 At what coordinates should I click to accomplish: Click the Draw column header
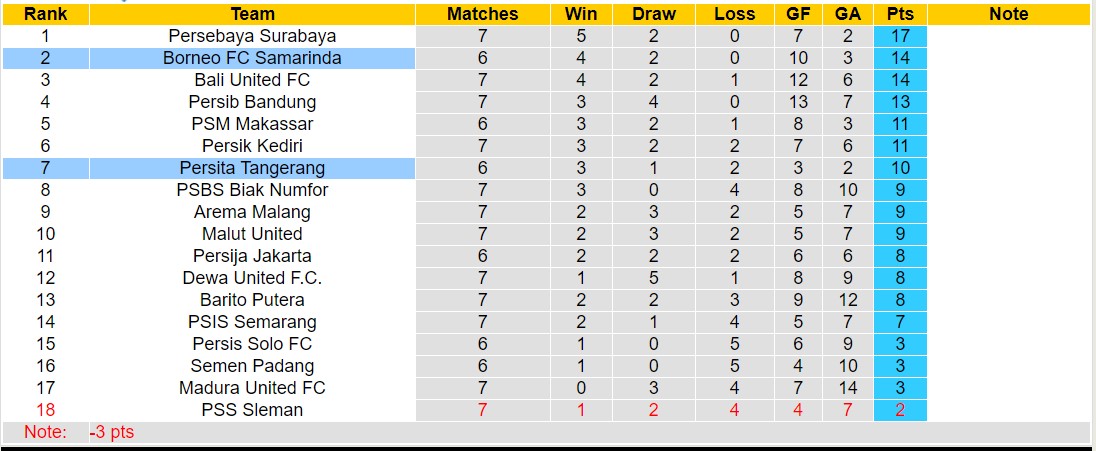click(x=654, y=14)
